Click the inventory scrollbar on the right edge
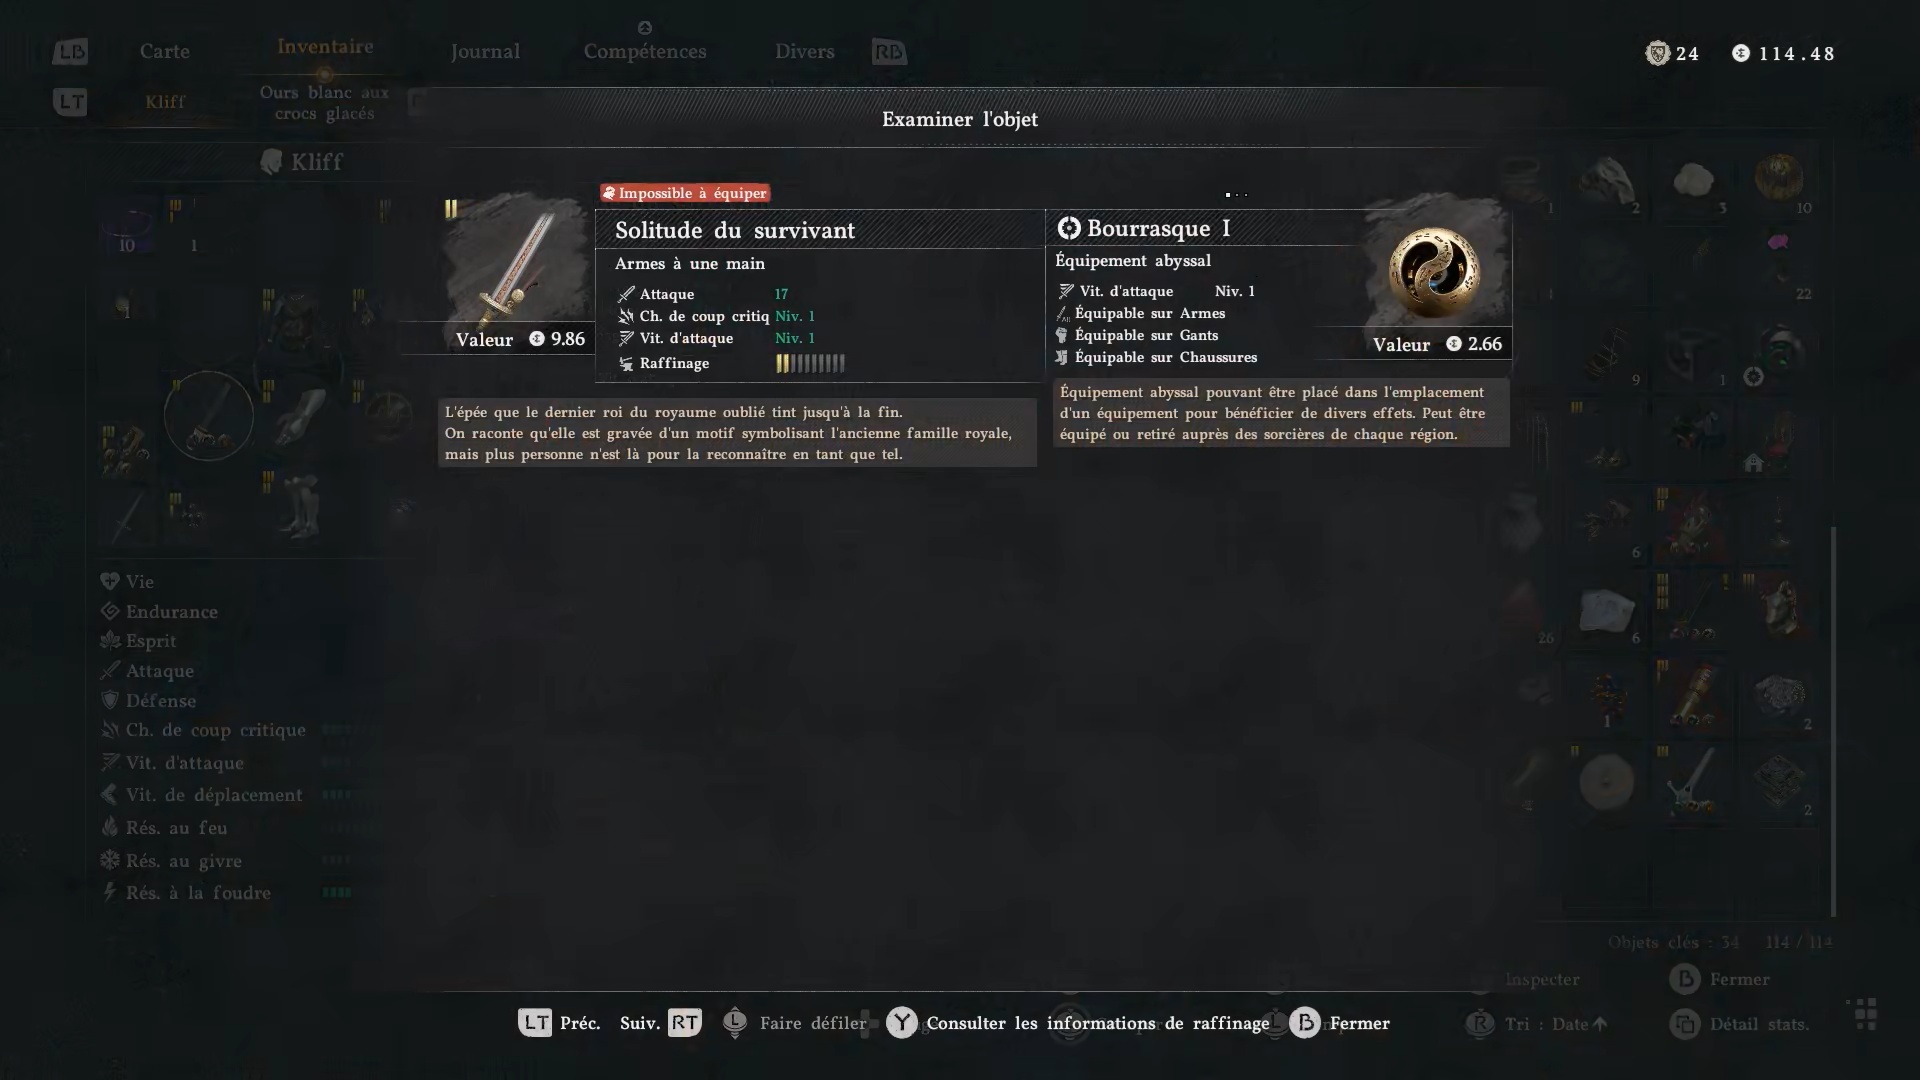Screen dimensions: 1920x1080 (1833, 720)
